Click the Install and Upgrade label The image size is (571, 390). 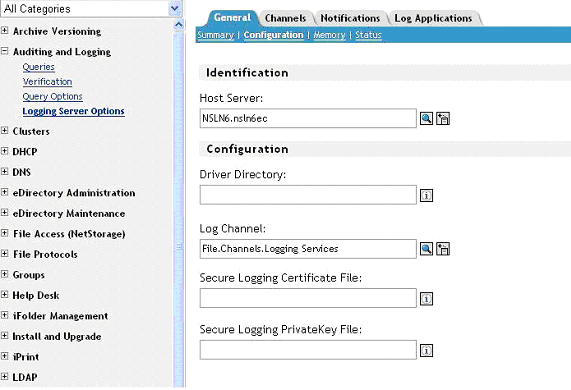point(57,336)
